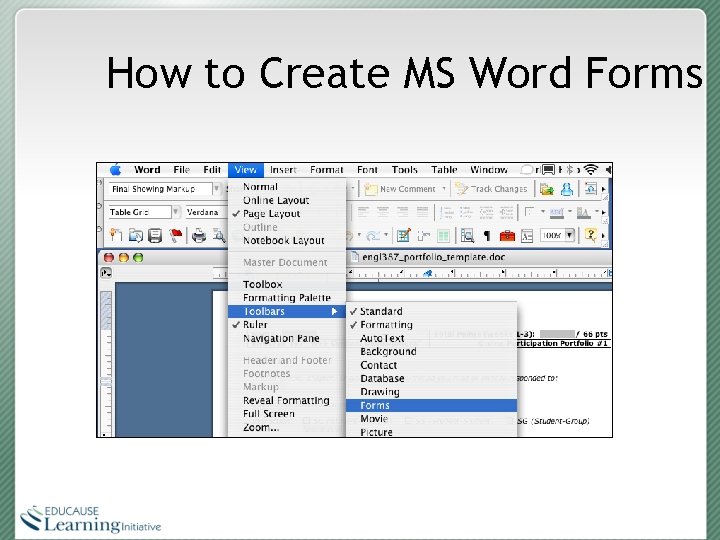Open the Verdana font name box
This screenshot has height=540, width=720.
(206, 212)
